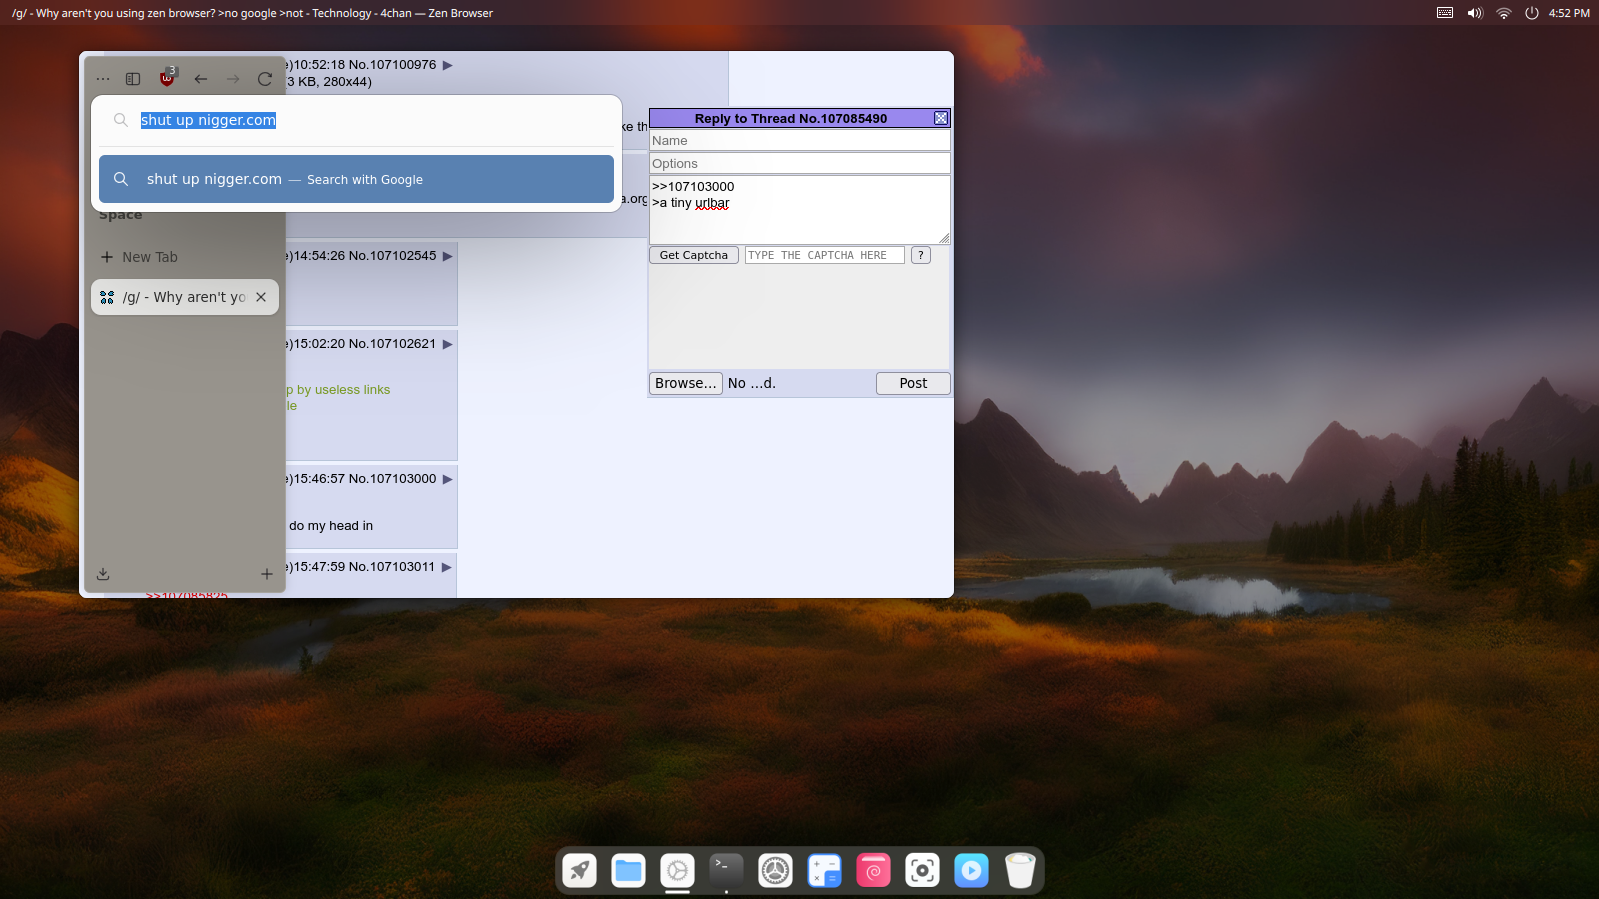Viewport: 1599px width, 899px height.
Task: Expand post menu arrow for No.107103000
Action: tap(448, 479)
